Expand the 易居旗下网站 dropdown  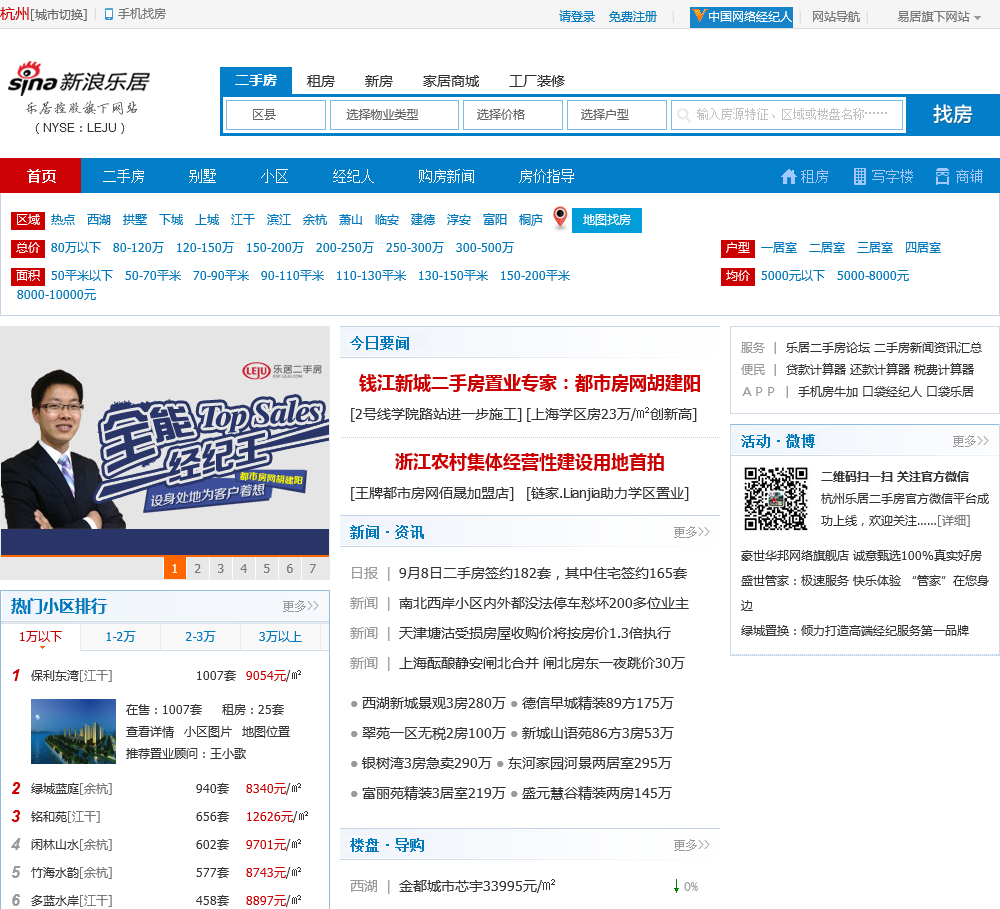(939, 17)
